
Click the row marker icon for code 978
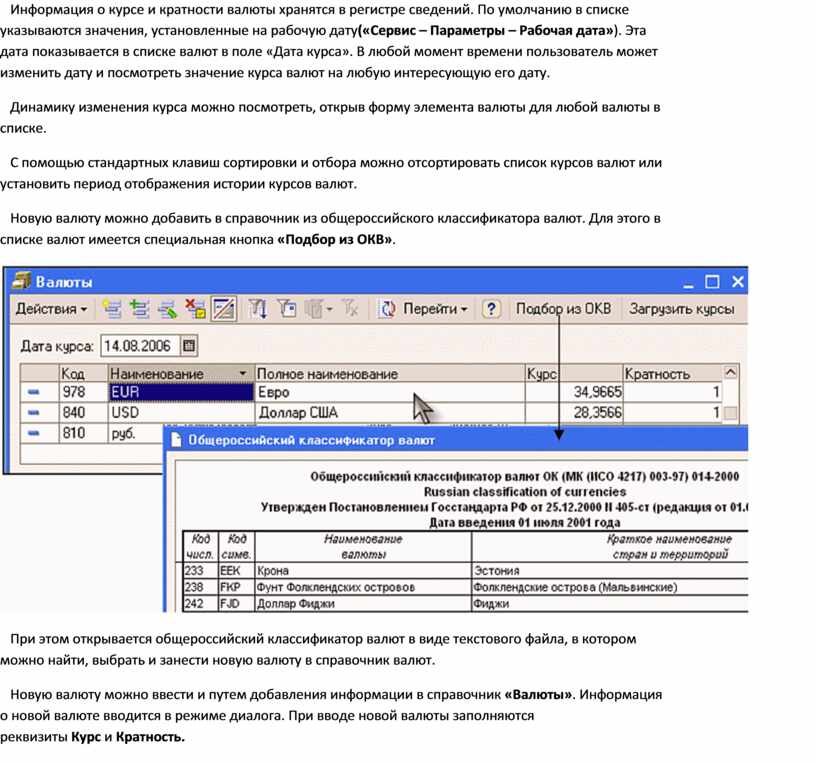33,392
